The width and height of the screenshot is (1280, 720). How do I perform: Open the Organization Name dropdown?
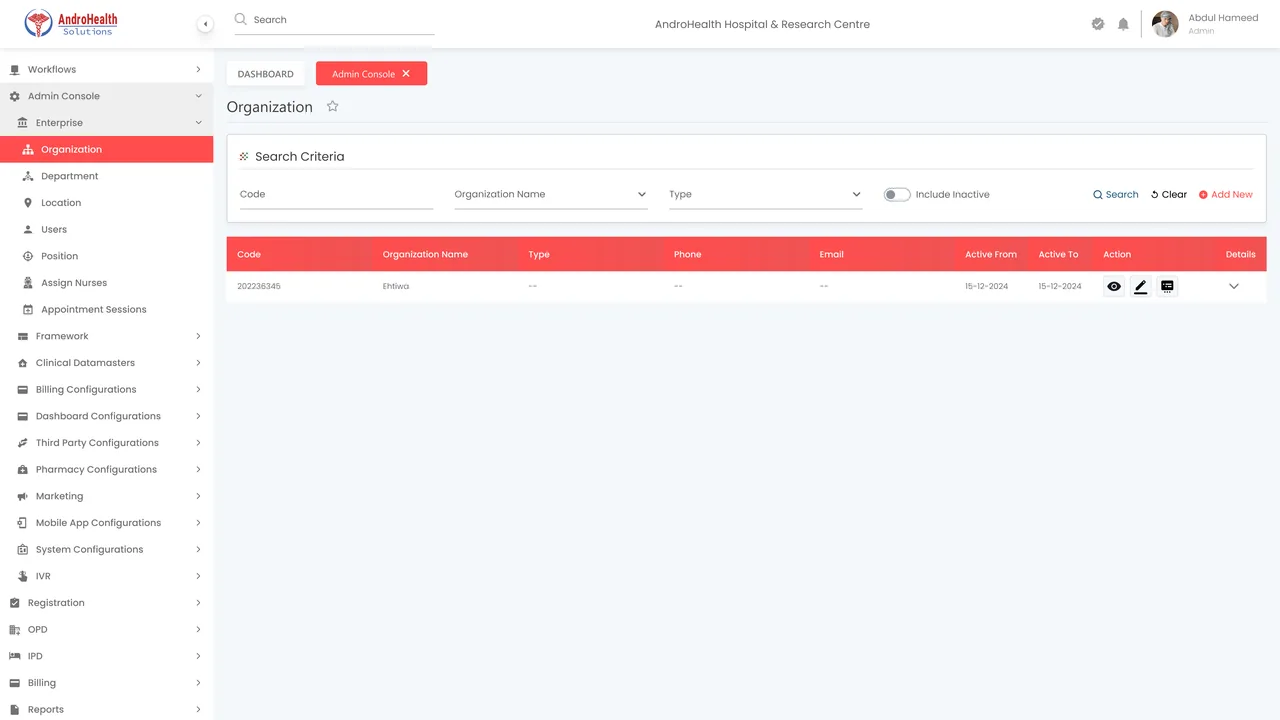click(x=551, y=195)
